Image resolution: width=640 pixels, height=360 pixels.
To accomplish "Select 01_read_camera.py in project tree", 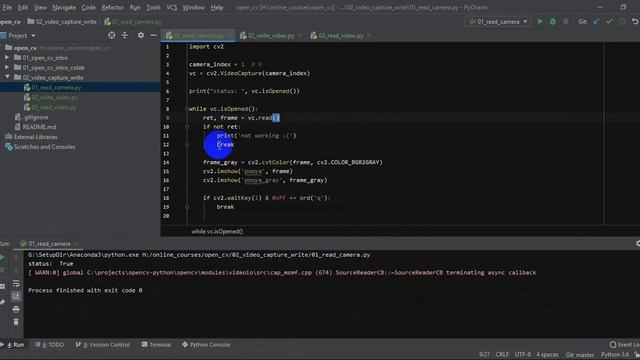I will pos(56,87).
